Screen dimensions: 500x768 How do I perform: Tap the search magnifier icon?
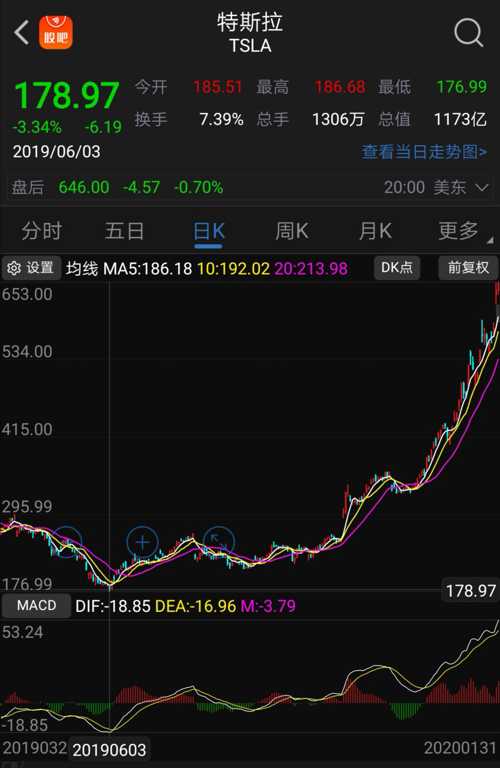(x=469, y=33)
